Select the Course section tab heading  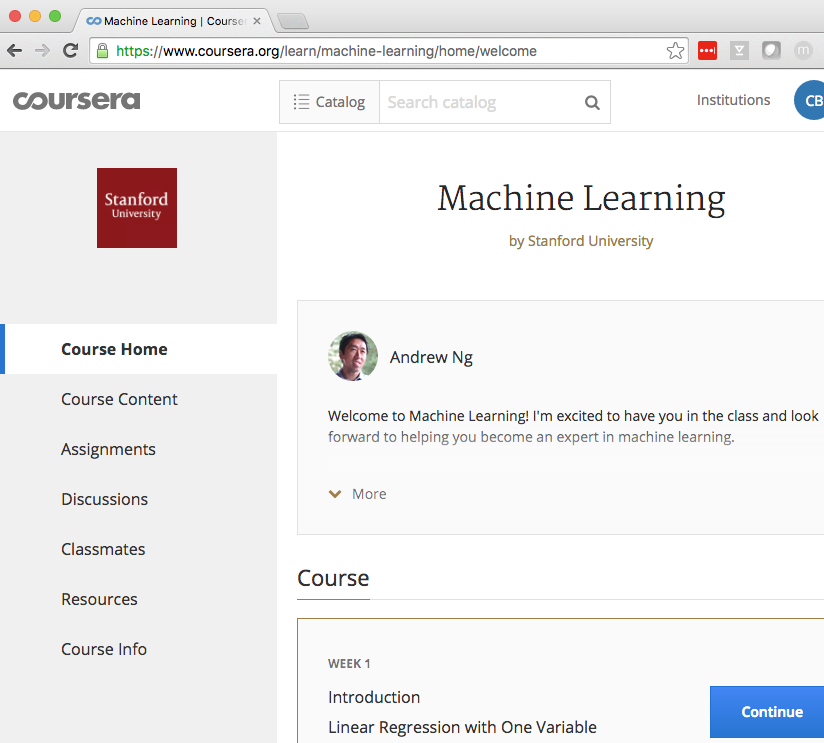point(333,579)
